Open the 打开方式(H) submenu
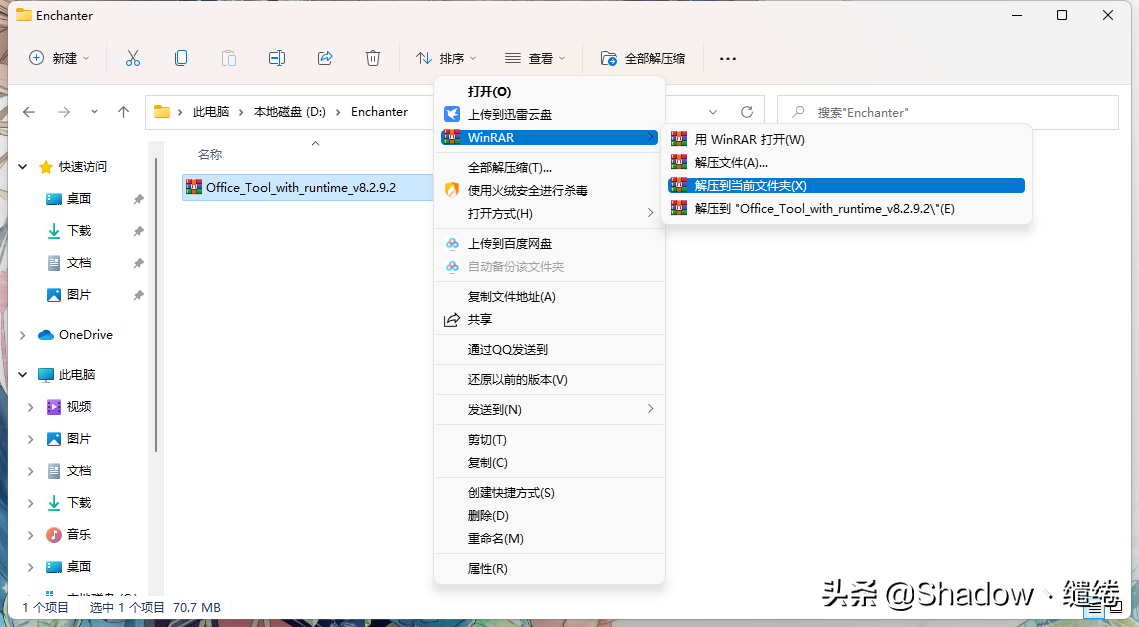Image resolution: width=1139 pixels, height=627 pixels. point(549,214)
